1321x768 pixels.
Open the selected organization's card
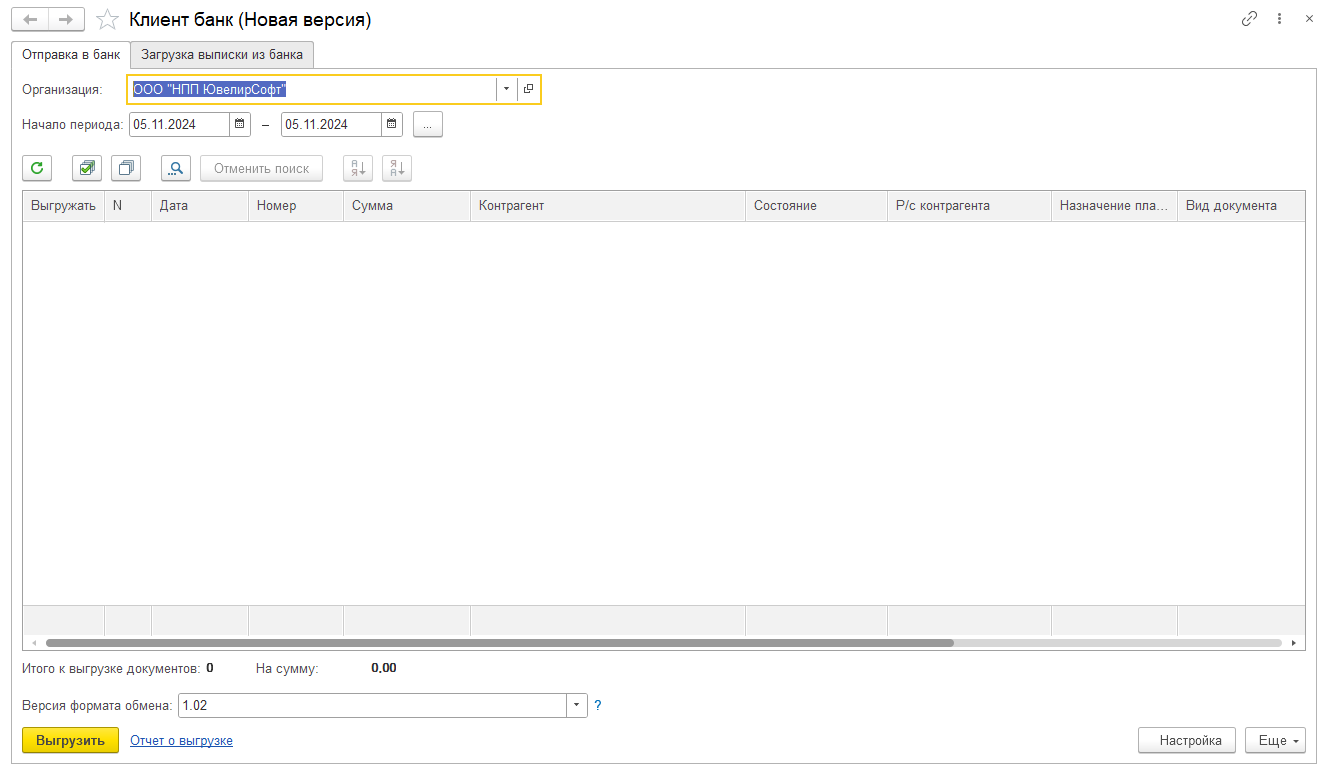(x=529, y=89)
